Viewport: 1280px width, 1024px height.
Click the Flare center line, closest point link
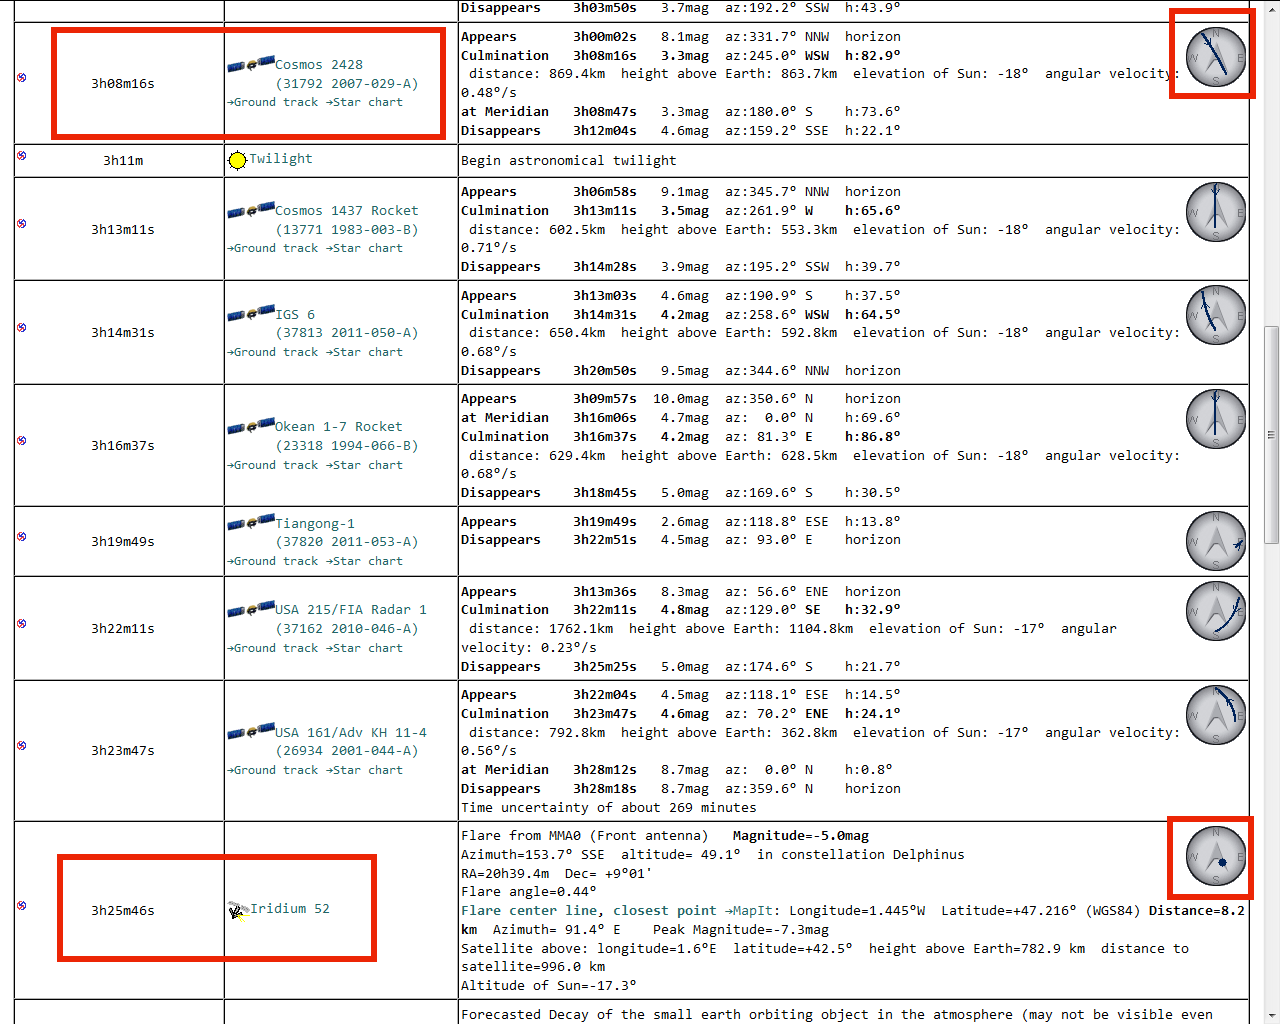588,911
